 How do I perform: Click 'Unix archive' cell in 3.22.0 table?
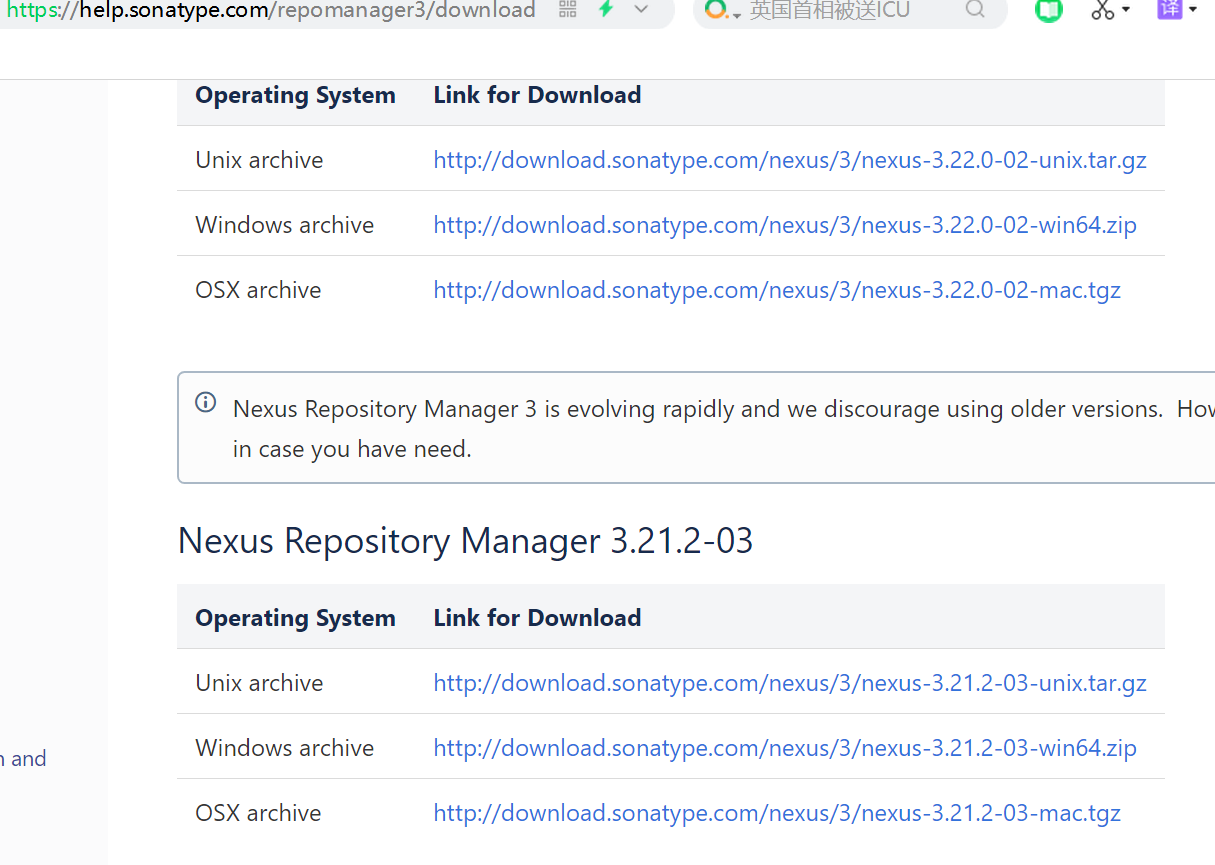tap(259, 160)
